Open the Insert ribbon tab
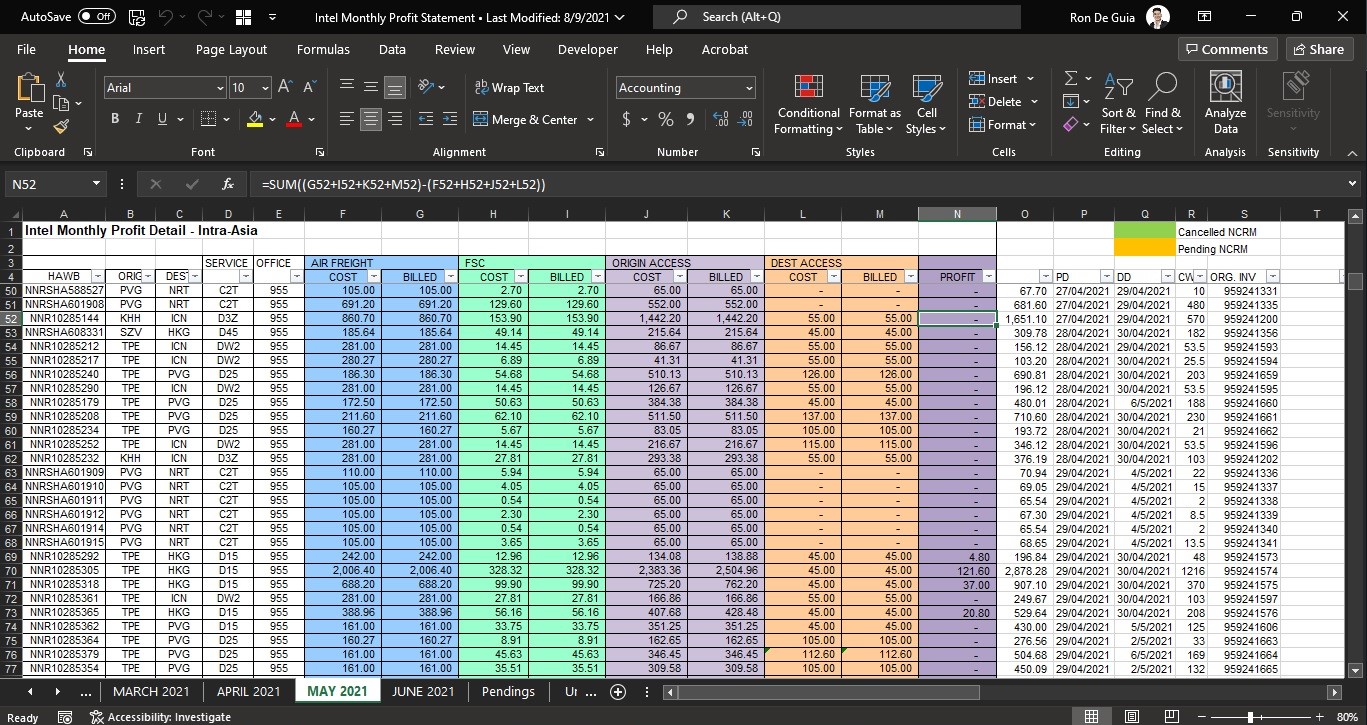The width and height of the screenshot is (1367, 725). [x=149, y=49]
